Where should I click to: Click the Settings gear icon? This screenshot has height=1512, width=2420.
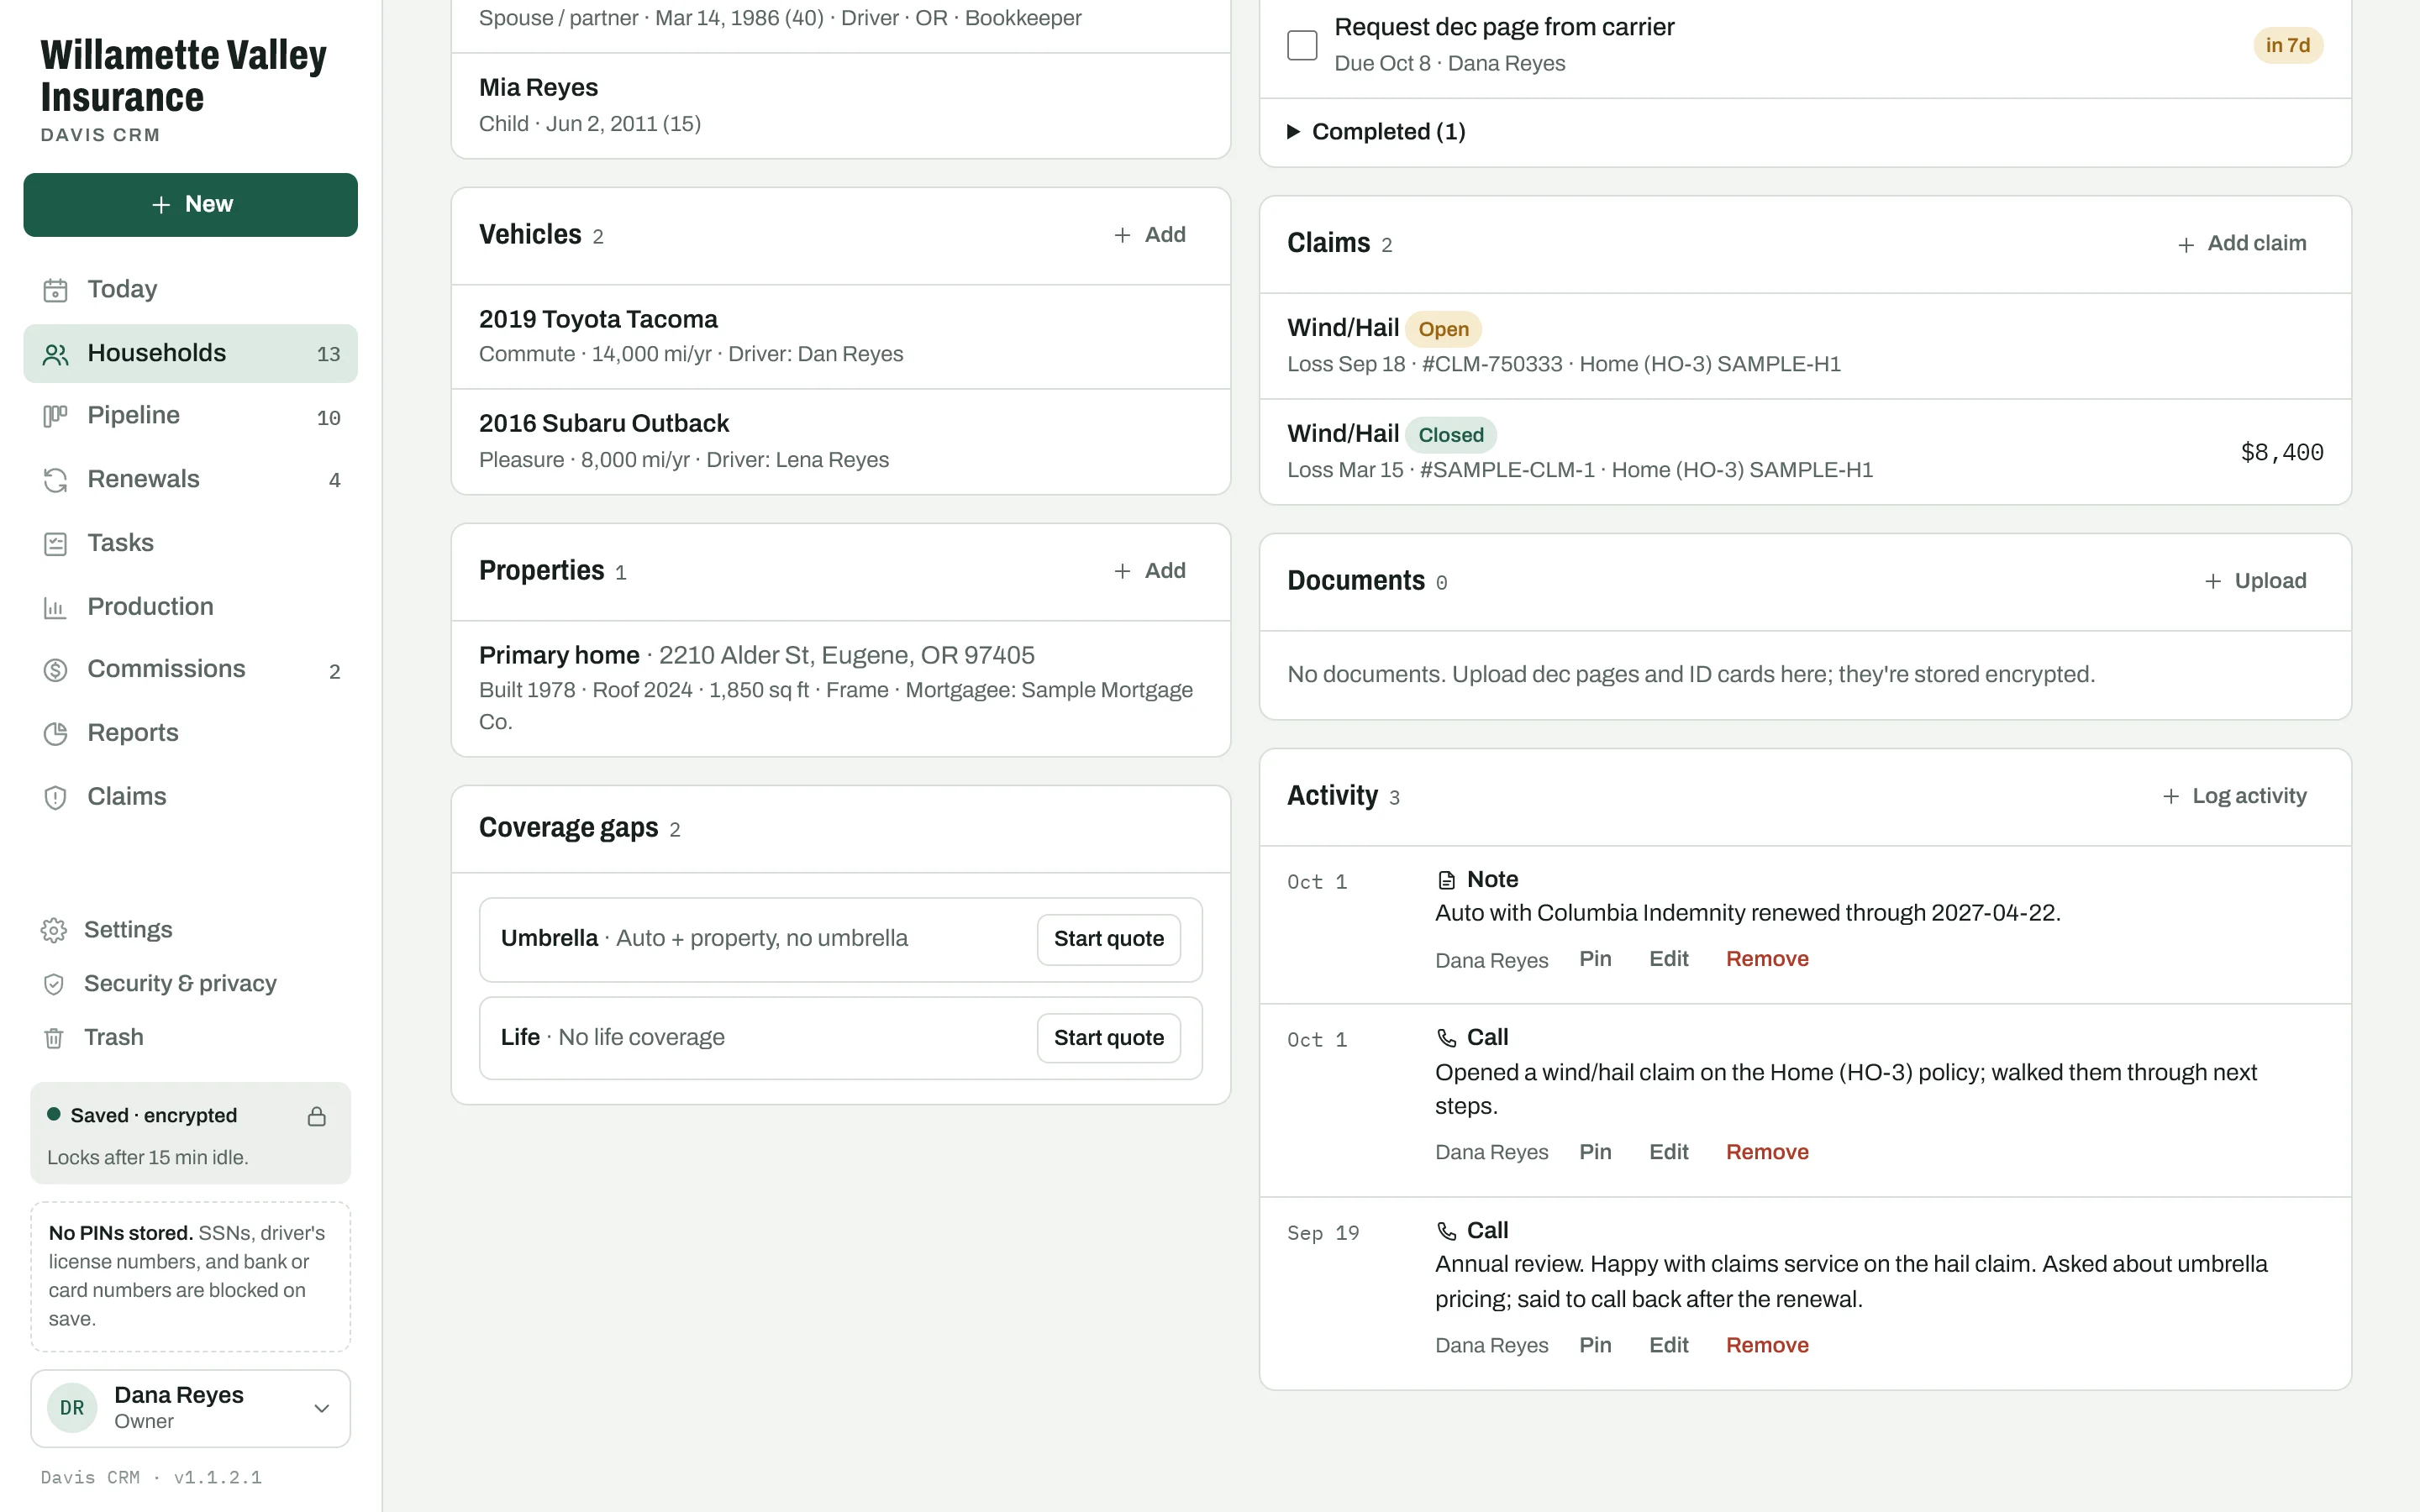click(x=54, y=931)
